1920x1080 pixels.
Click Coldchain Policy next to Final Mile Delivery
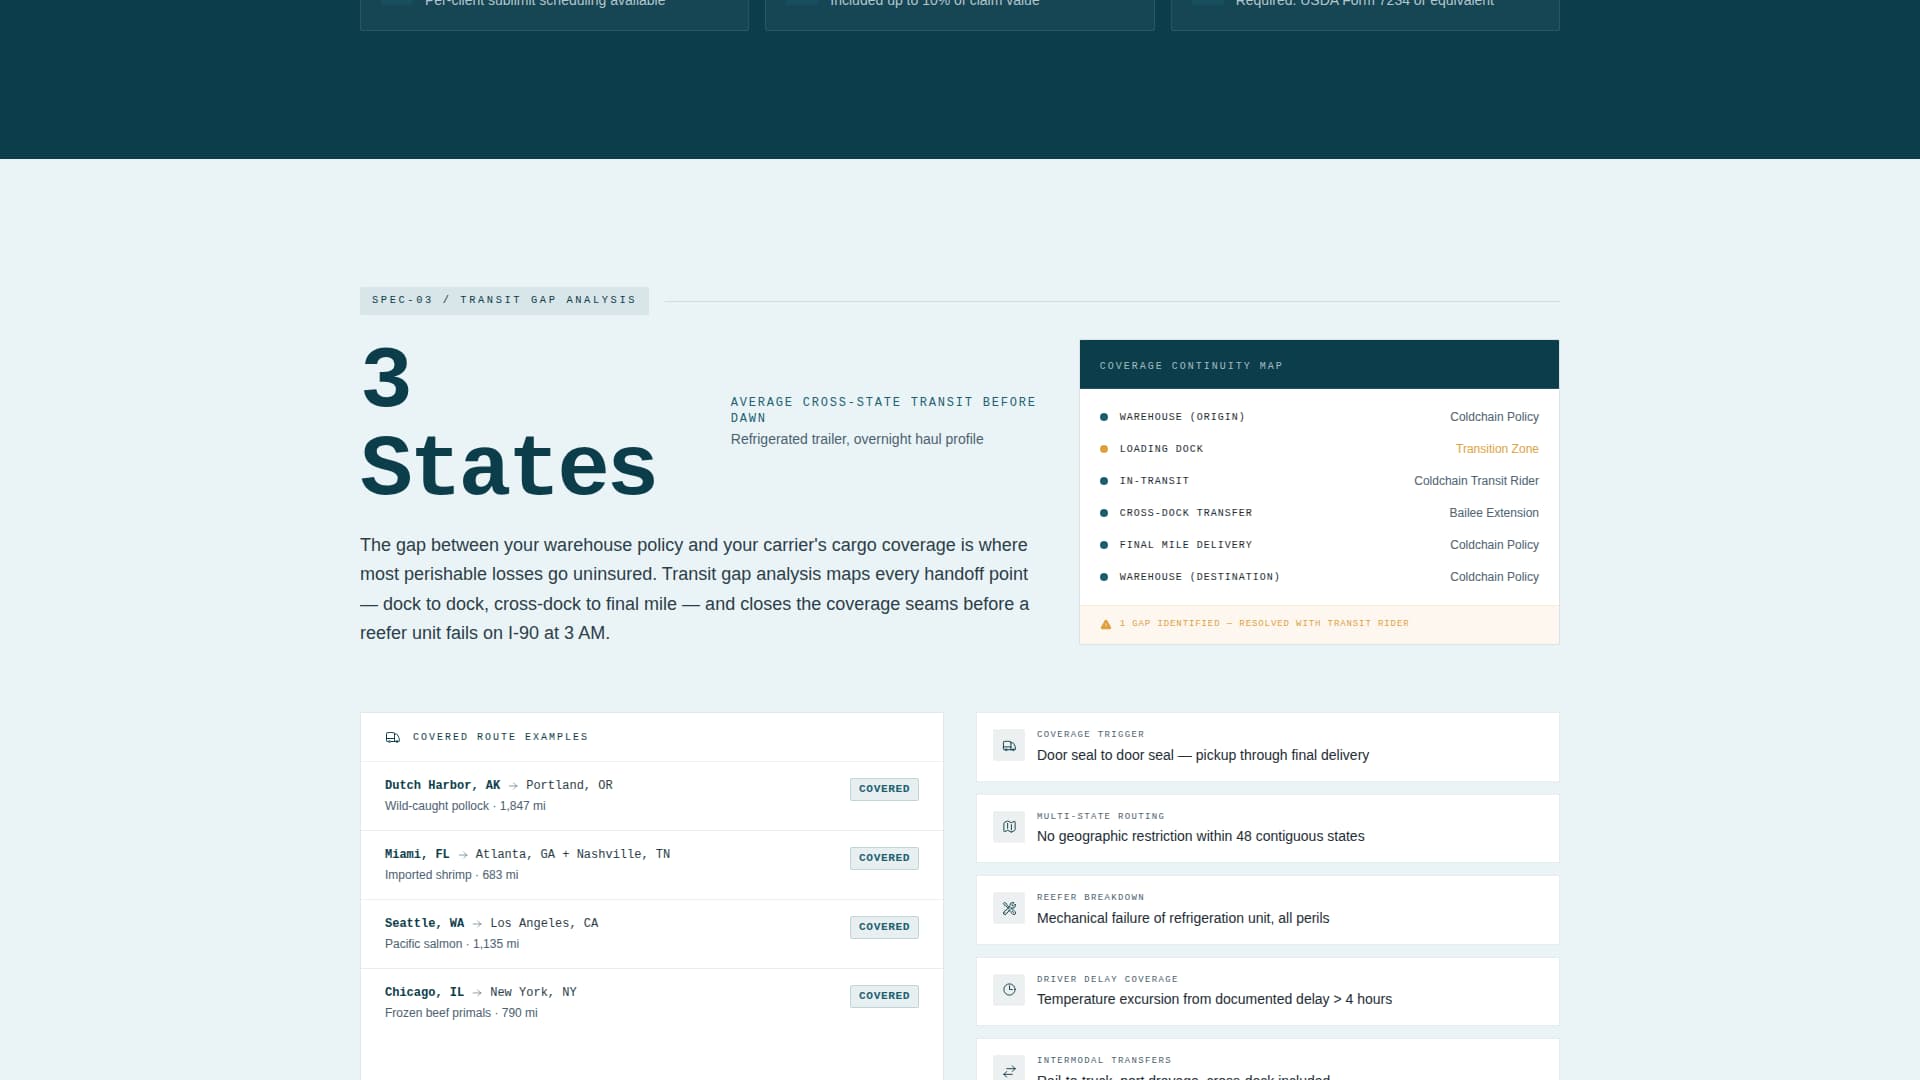pyautogui.click(x=1494, y=545)
